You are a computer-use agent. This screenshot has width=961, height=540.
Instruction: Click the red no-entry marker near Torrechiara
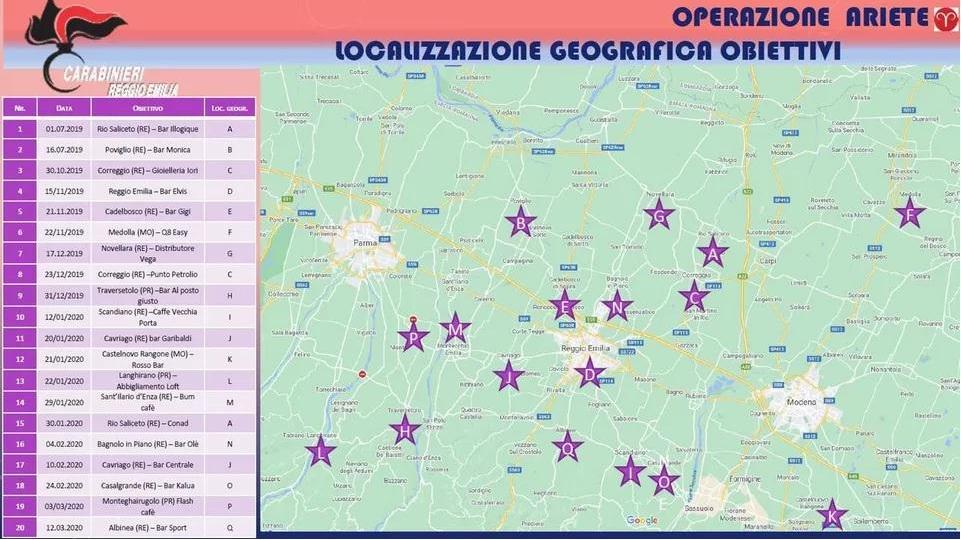(x=362, y=374)
